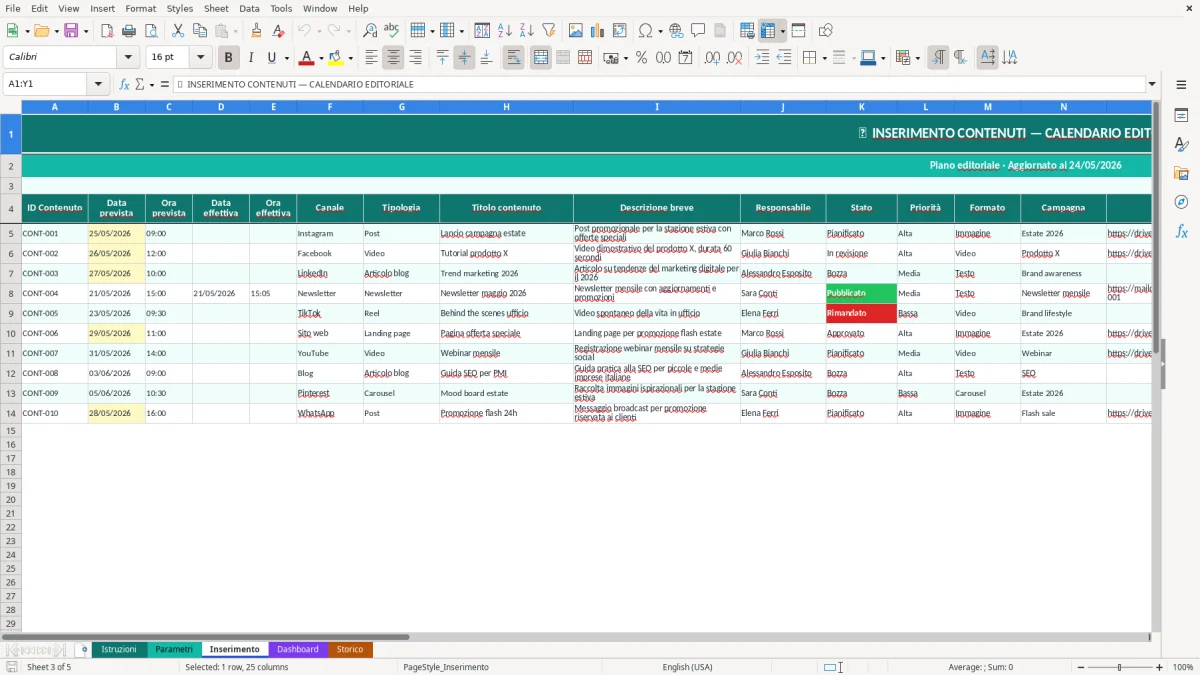Click the Export as PDF icon
1200x675 pixels.
[107, 31]
